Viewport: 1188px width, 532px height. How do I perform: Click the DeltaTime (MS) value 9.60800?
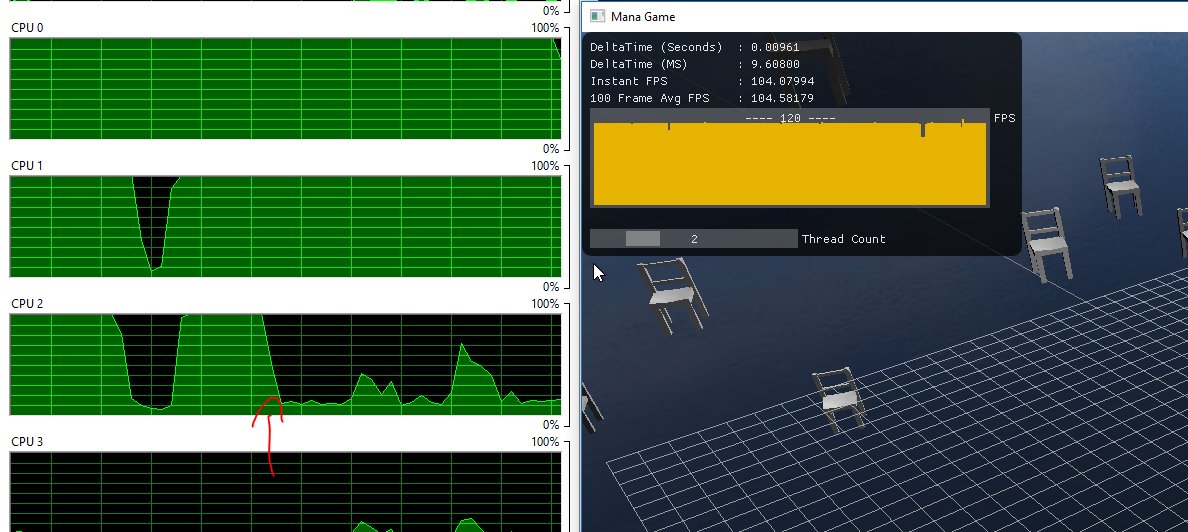[x=775, y=64]
